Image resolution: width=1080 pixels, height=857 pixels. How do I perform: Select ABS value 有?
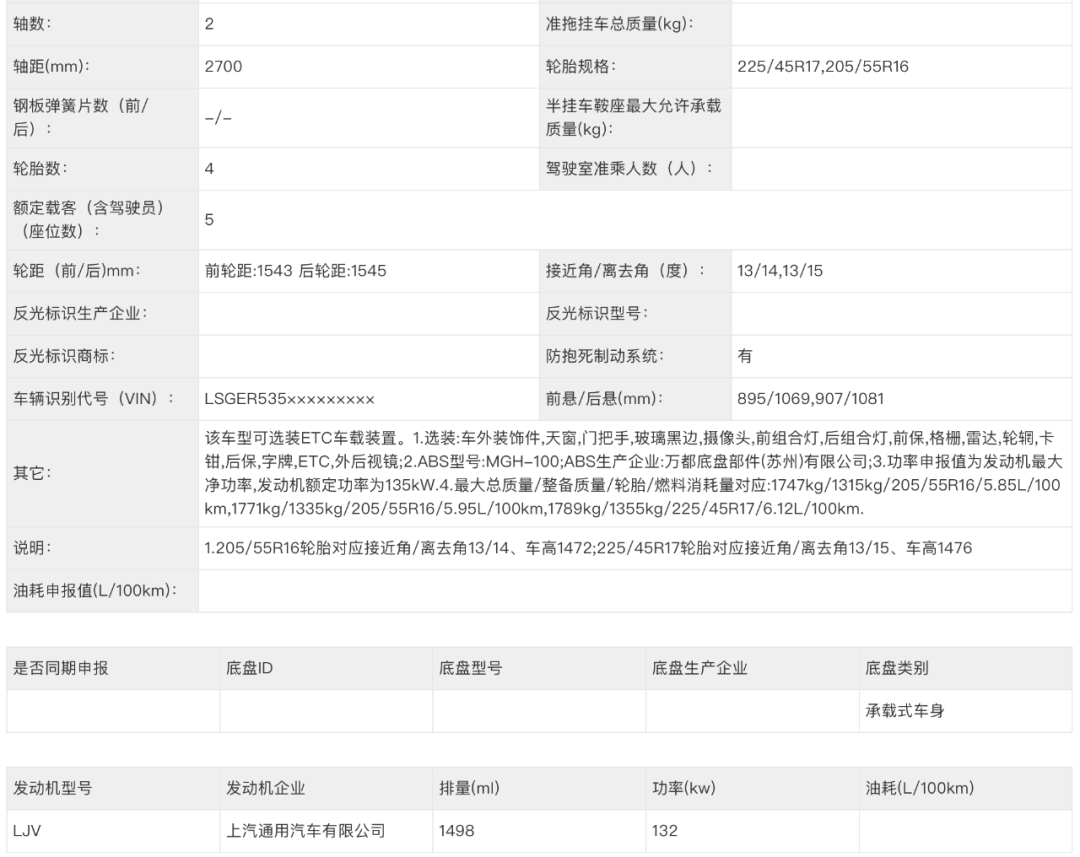point(745,356)
